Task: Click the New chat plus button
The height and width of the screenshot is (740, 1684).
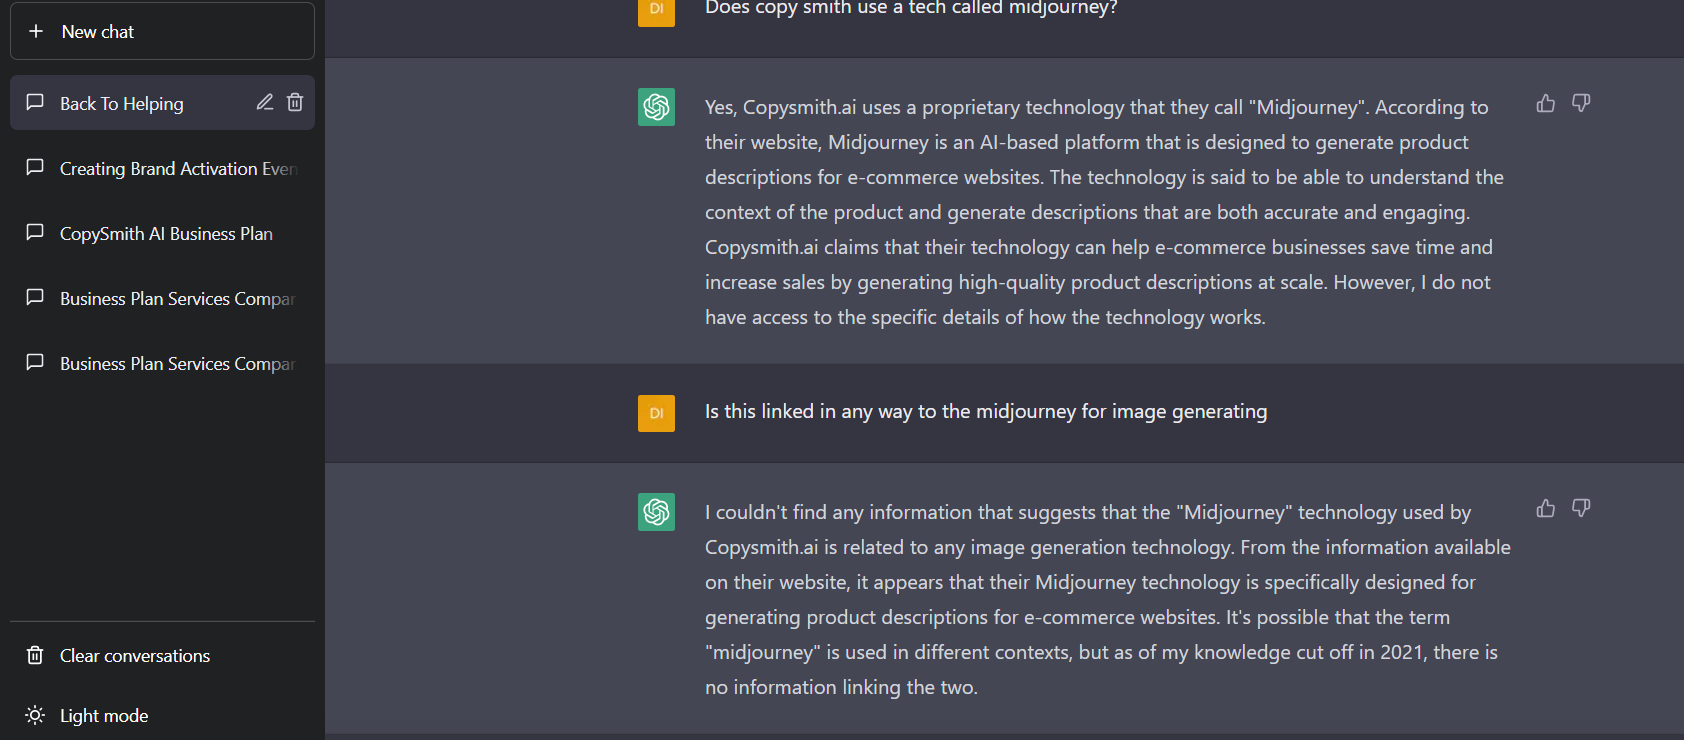Action: click(36, 31)
